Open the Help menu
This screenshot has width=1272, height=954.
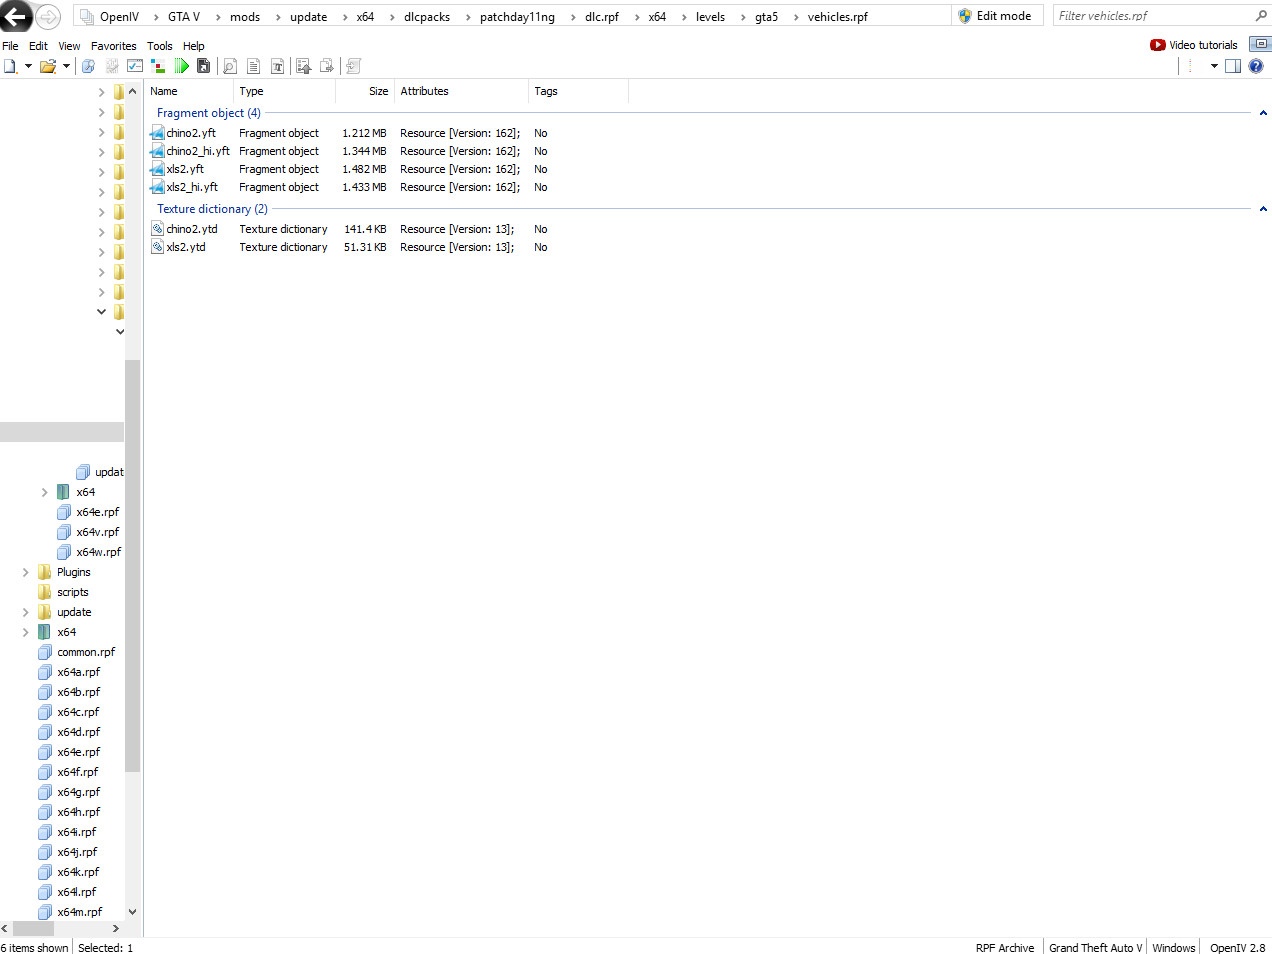tap(193, 46)
